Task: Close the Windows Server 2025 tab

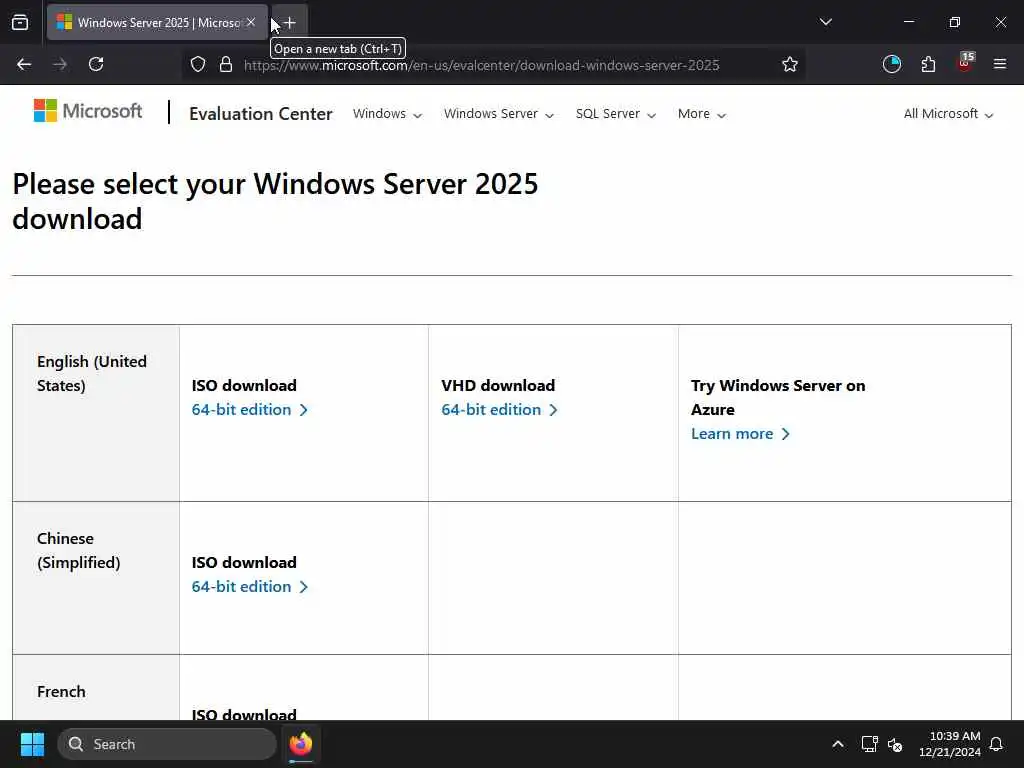Action: pos(251,22)
